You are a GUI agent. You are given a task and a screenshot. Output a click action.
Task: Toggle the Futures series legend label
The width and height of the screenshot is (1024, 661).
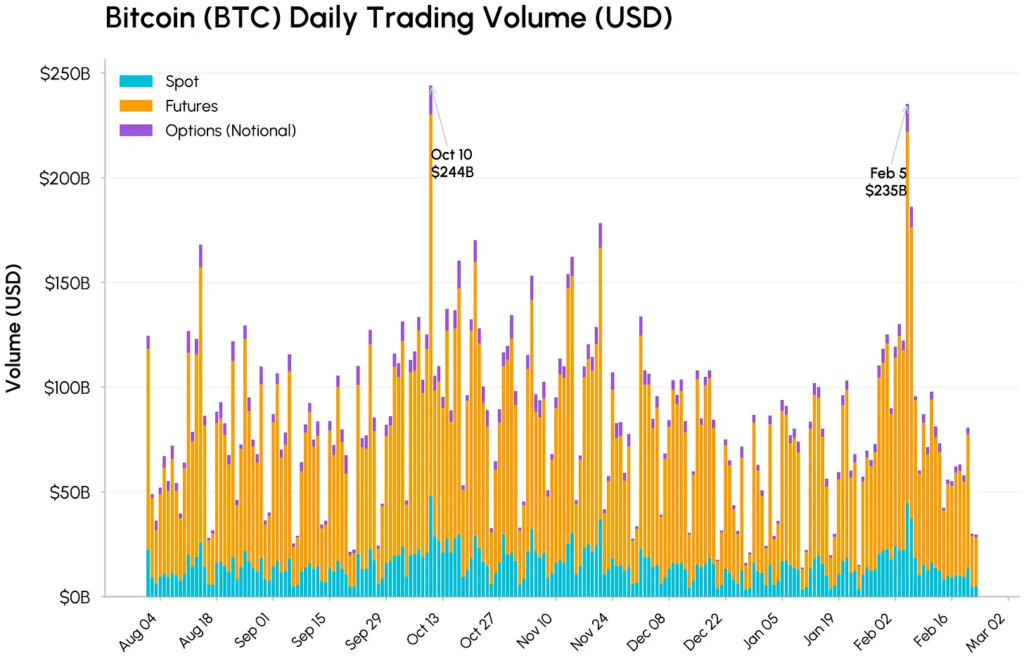click(x=191, y=105)
